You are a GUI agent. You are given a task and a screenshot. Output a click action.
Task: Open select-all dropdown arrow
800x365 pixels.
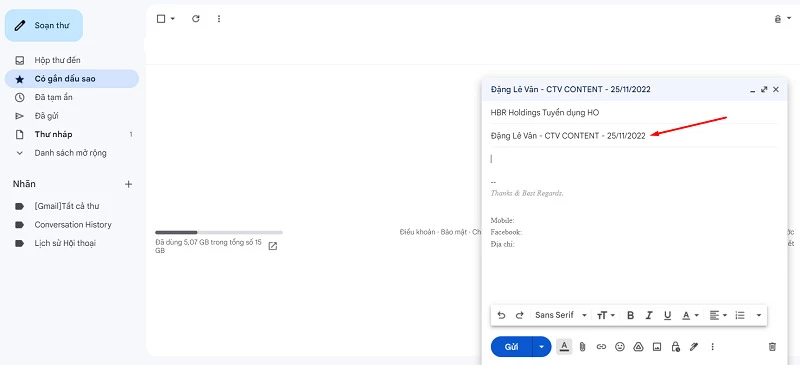tap(172, 19)
